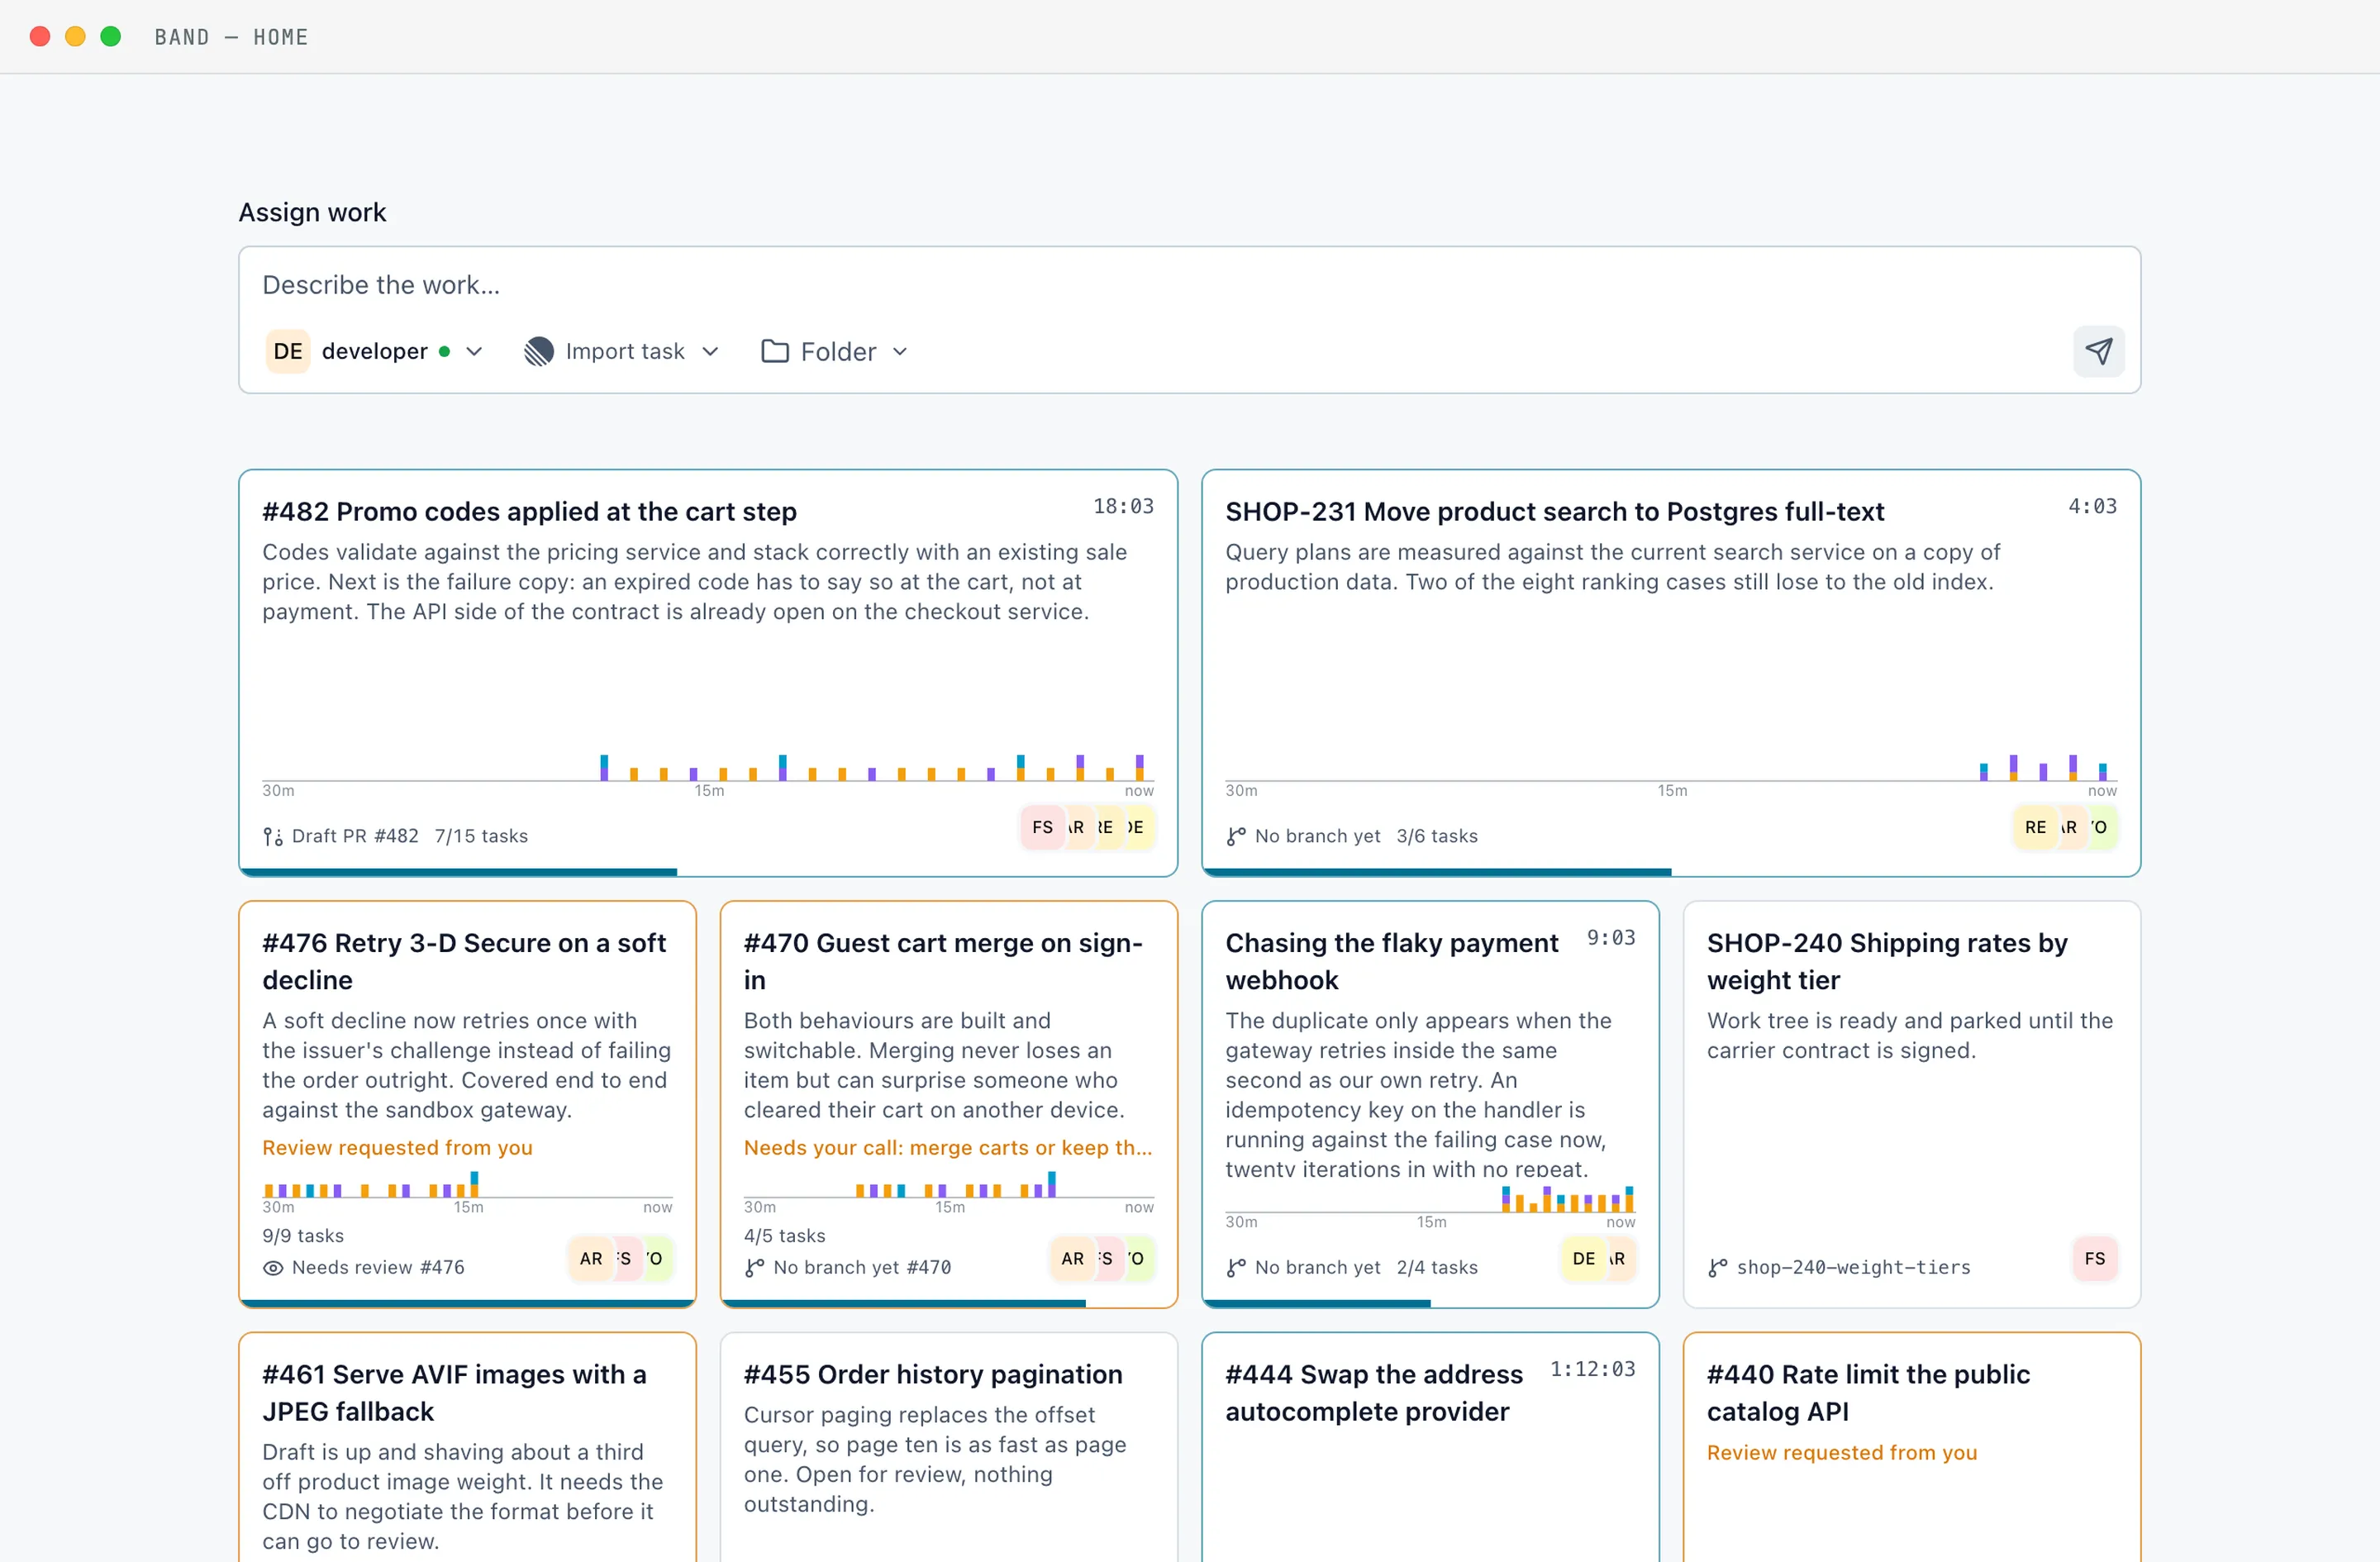Click branch icon next to shop-240-weight-tiers
This screenshot has height=1562, width=2380.
click(1717, 1267)
